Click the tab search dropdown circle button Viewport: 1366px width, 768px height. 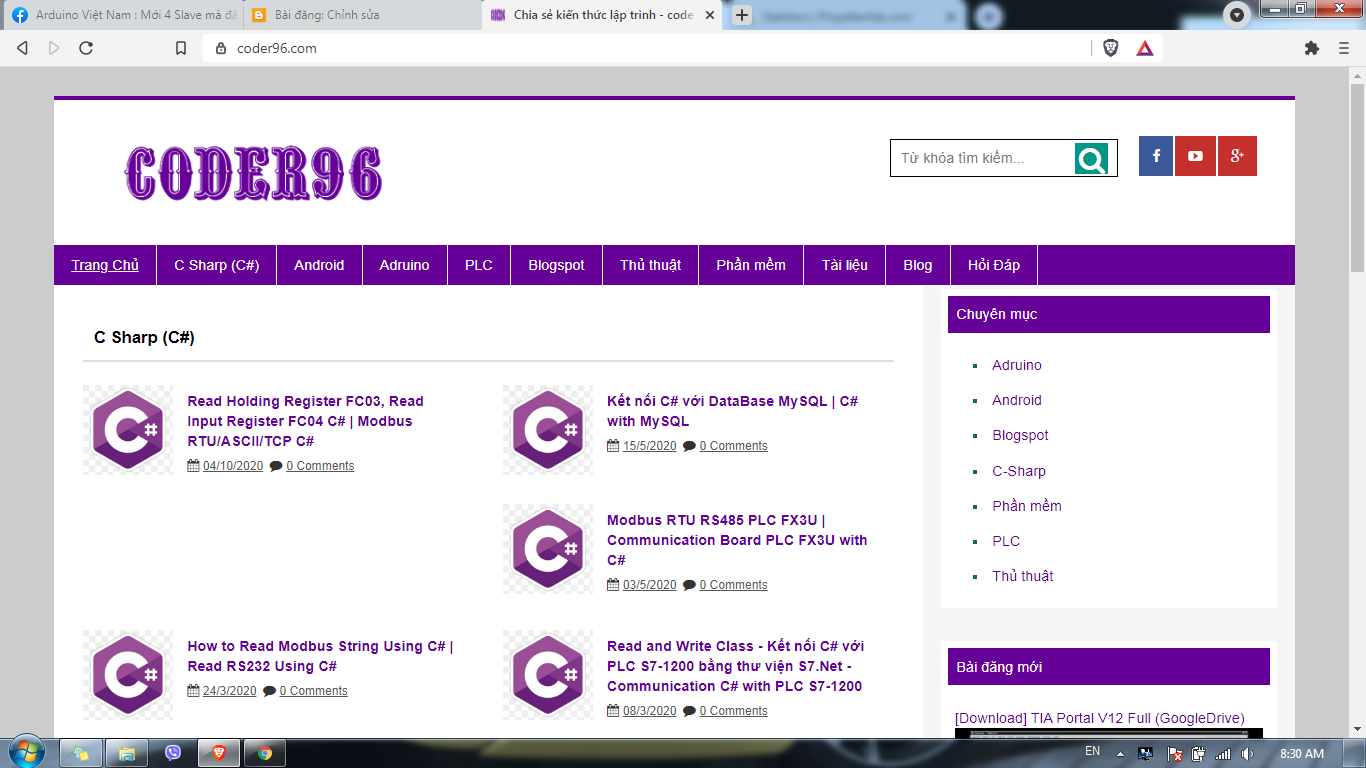point(1237,15)
